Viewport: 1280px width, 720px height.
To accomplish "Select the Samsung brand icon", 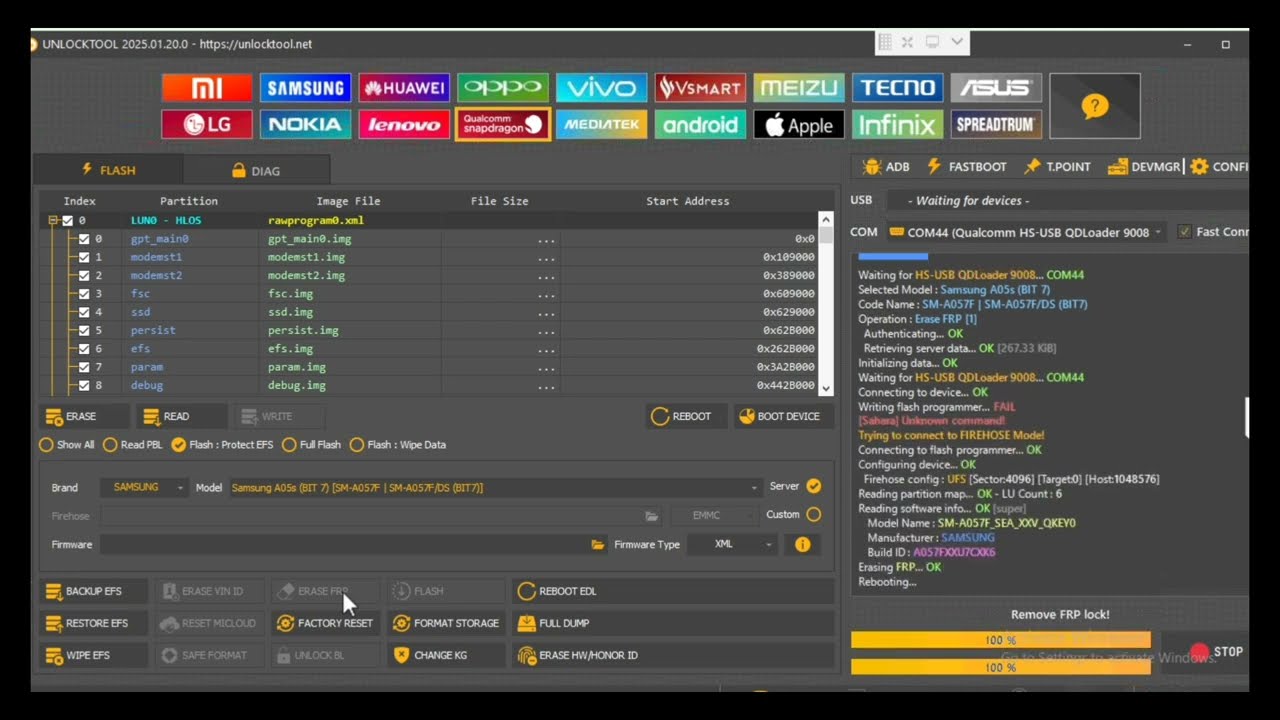I will pos(305,88).
